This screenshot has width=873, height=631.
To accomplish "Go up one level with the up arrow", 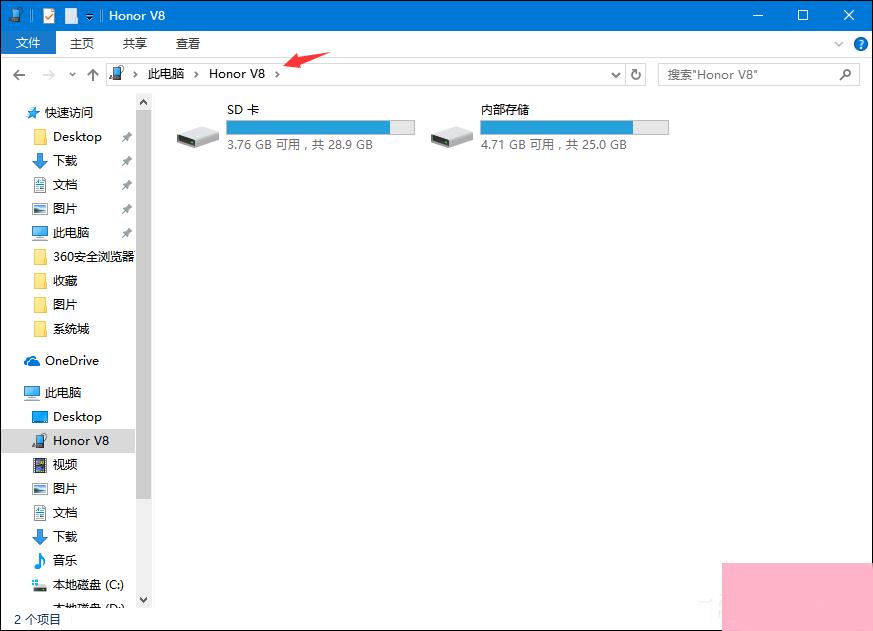I will (x=93, y=75).
